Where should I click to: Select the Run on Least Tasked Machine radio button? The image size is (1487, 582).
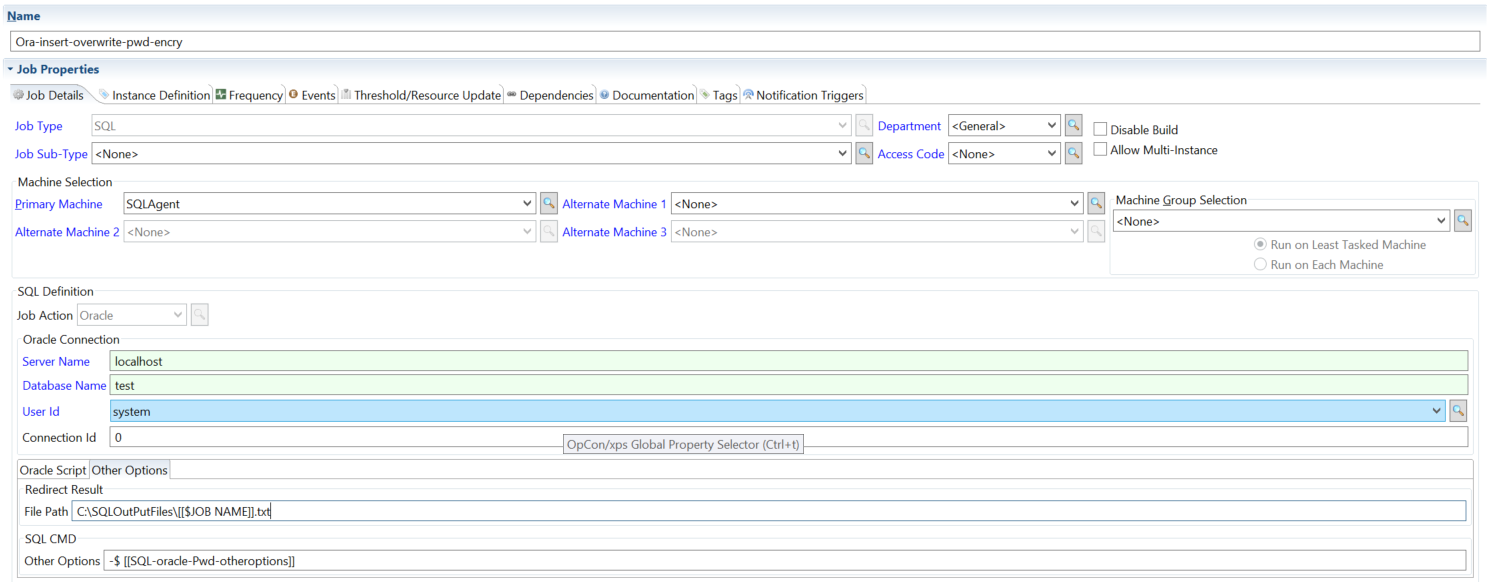coord(1260,245)
